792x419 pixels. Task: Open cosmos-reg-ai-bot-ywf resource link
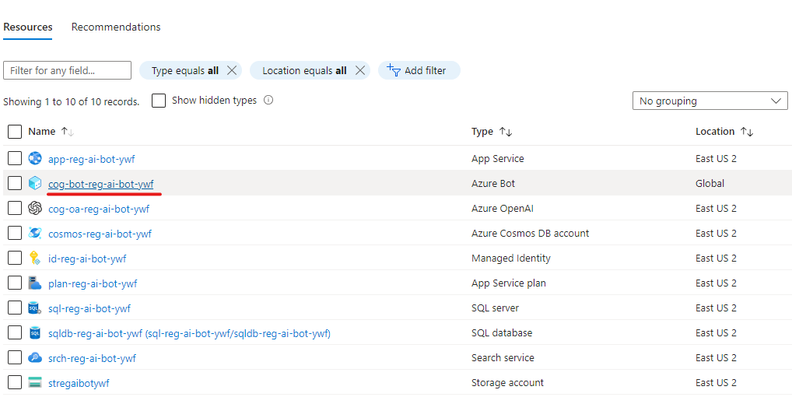(100, 234)
